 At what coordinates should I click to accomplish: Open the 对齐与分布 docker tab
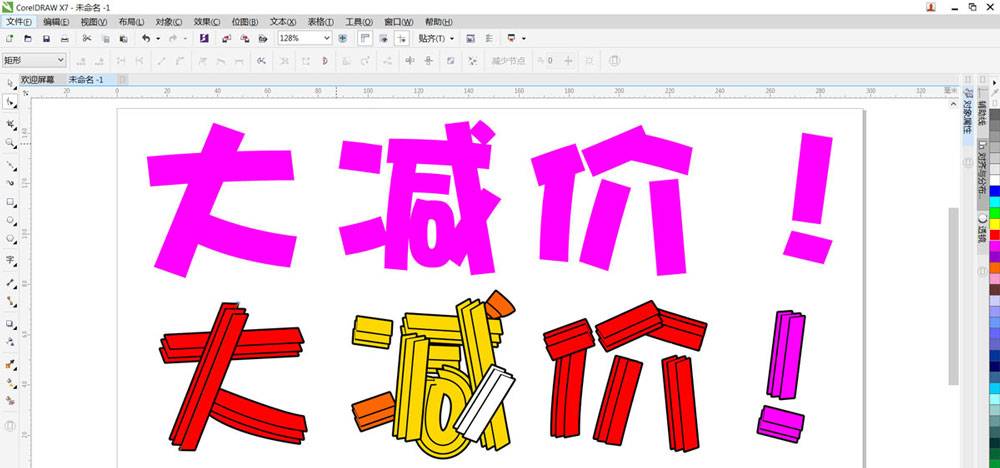point(981,170)
